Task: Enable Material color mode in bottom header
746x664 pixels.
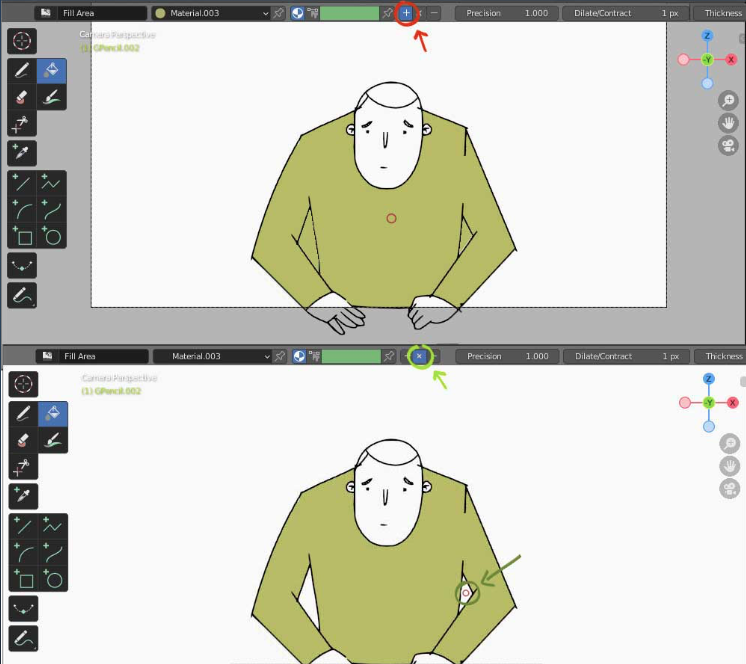Action: pos(299,356)
